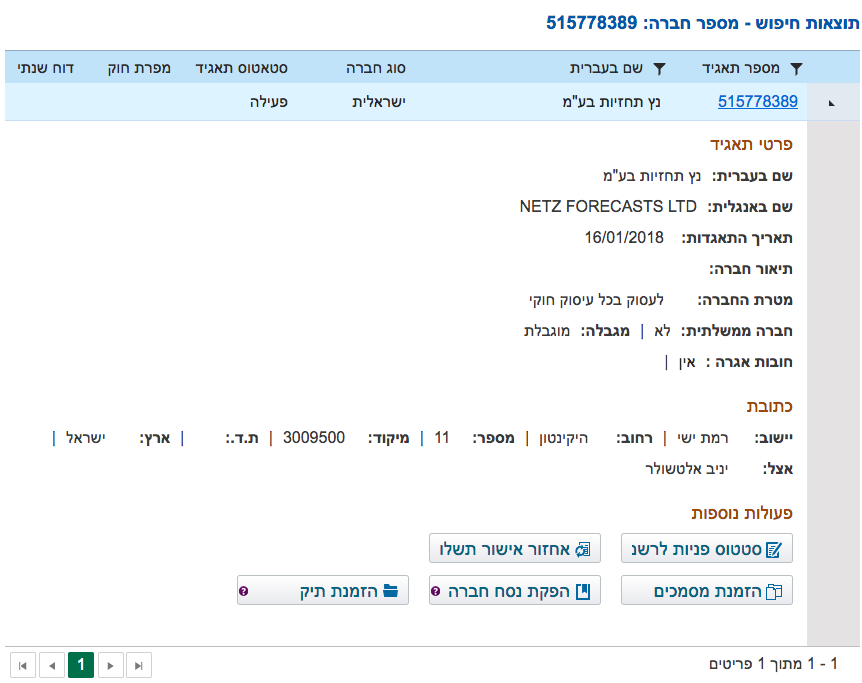The image size is (862, 683).
Task: Click section heading כתובת
Action: 769,406
